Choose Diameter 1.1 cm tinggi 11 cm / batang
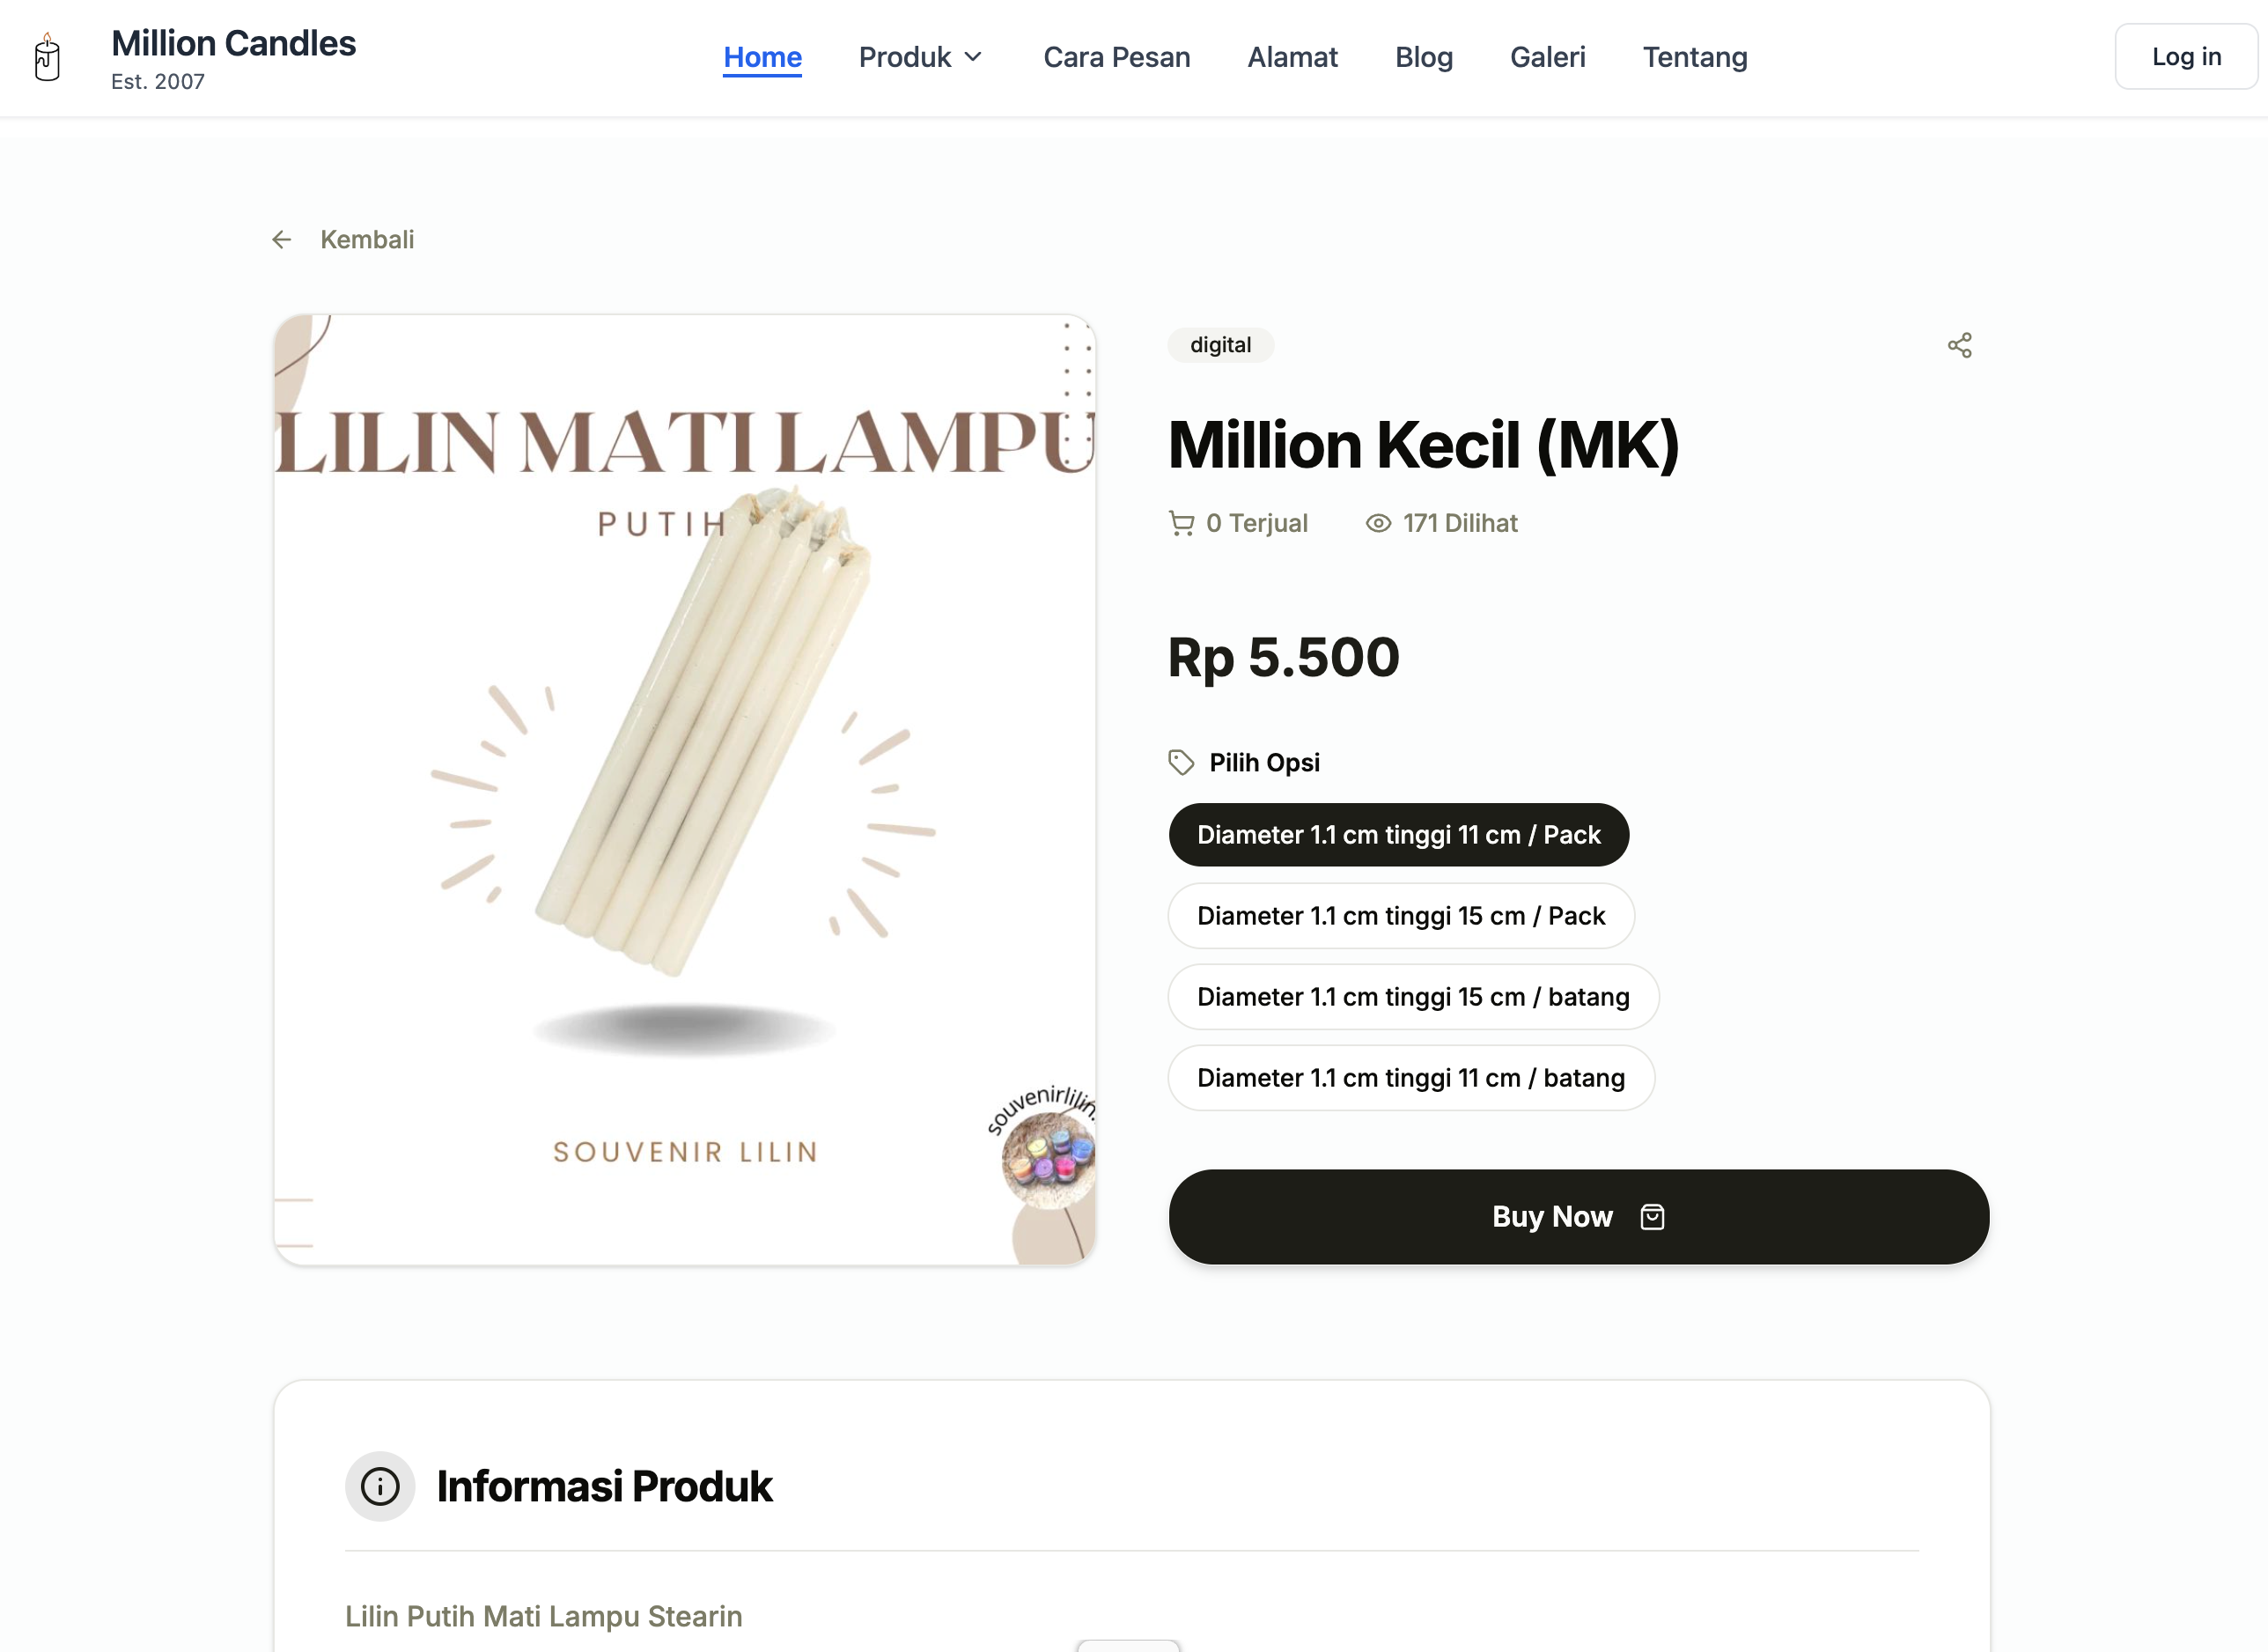This screenshot has height=1652, width=2268. pos(1411,1078)
